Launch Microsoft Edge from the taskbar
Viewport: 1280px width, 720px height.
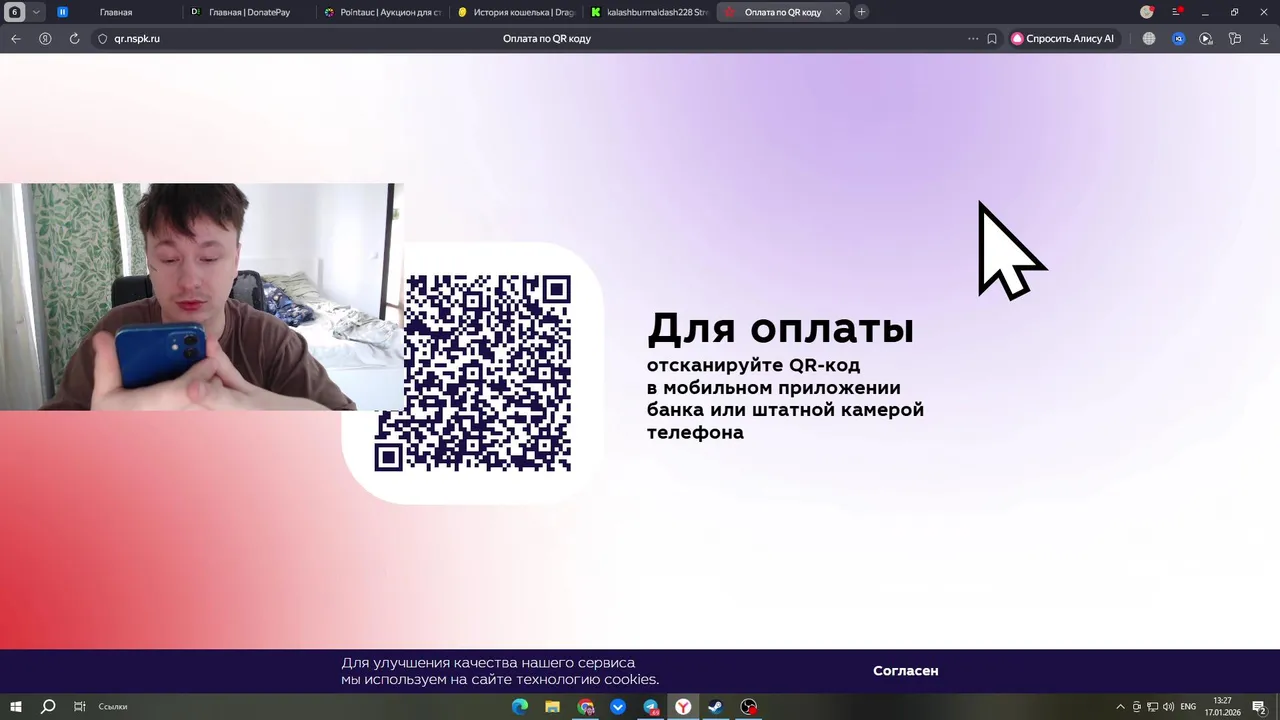coord(520,707)
